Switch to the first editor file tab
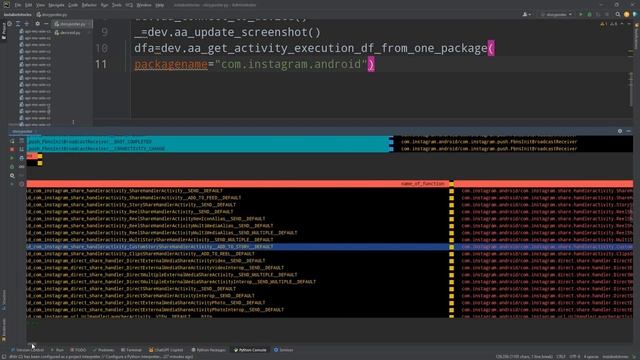The width and height of the screenshot is (640, 360). click(73, 24)
